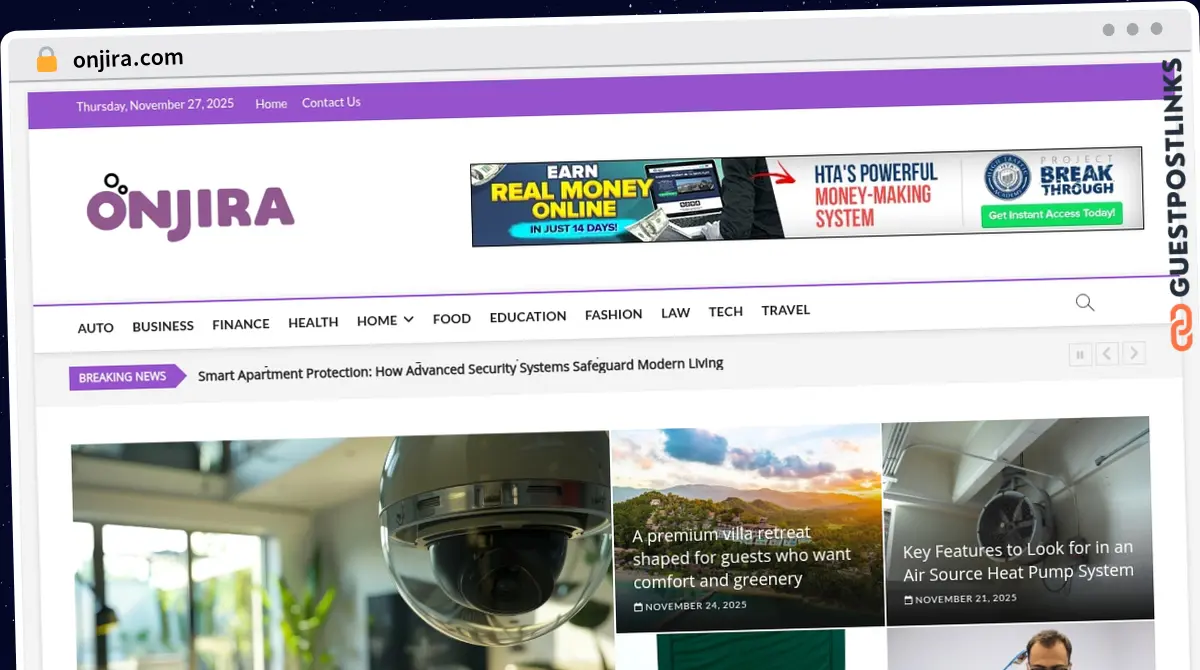1200x670 pixels.
Task: Open the FASHION category
Action: (x=614, y=314)
